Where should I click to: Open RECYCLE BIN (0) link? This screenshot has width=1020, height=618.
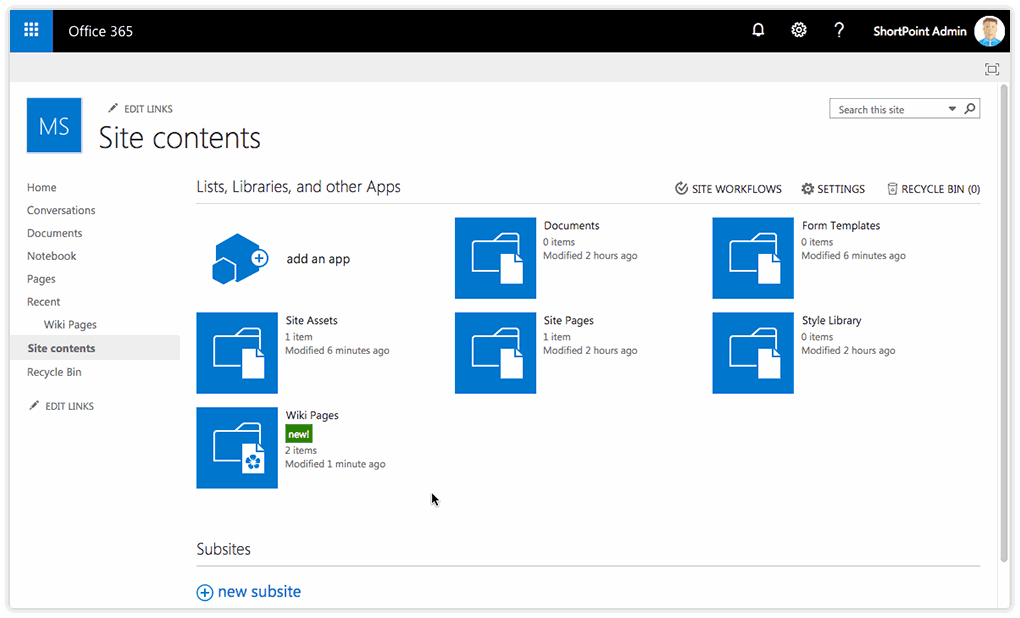[933, 189]
